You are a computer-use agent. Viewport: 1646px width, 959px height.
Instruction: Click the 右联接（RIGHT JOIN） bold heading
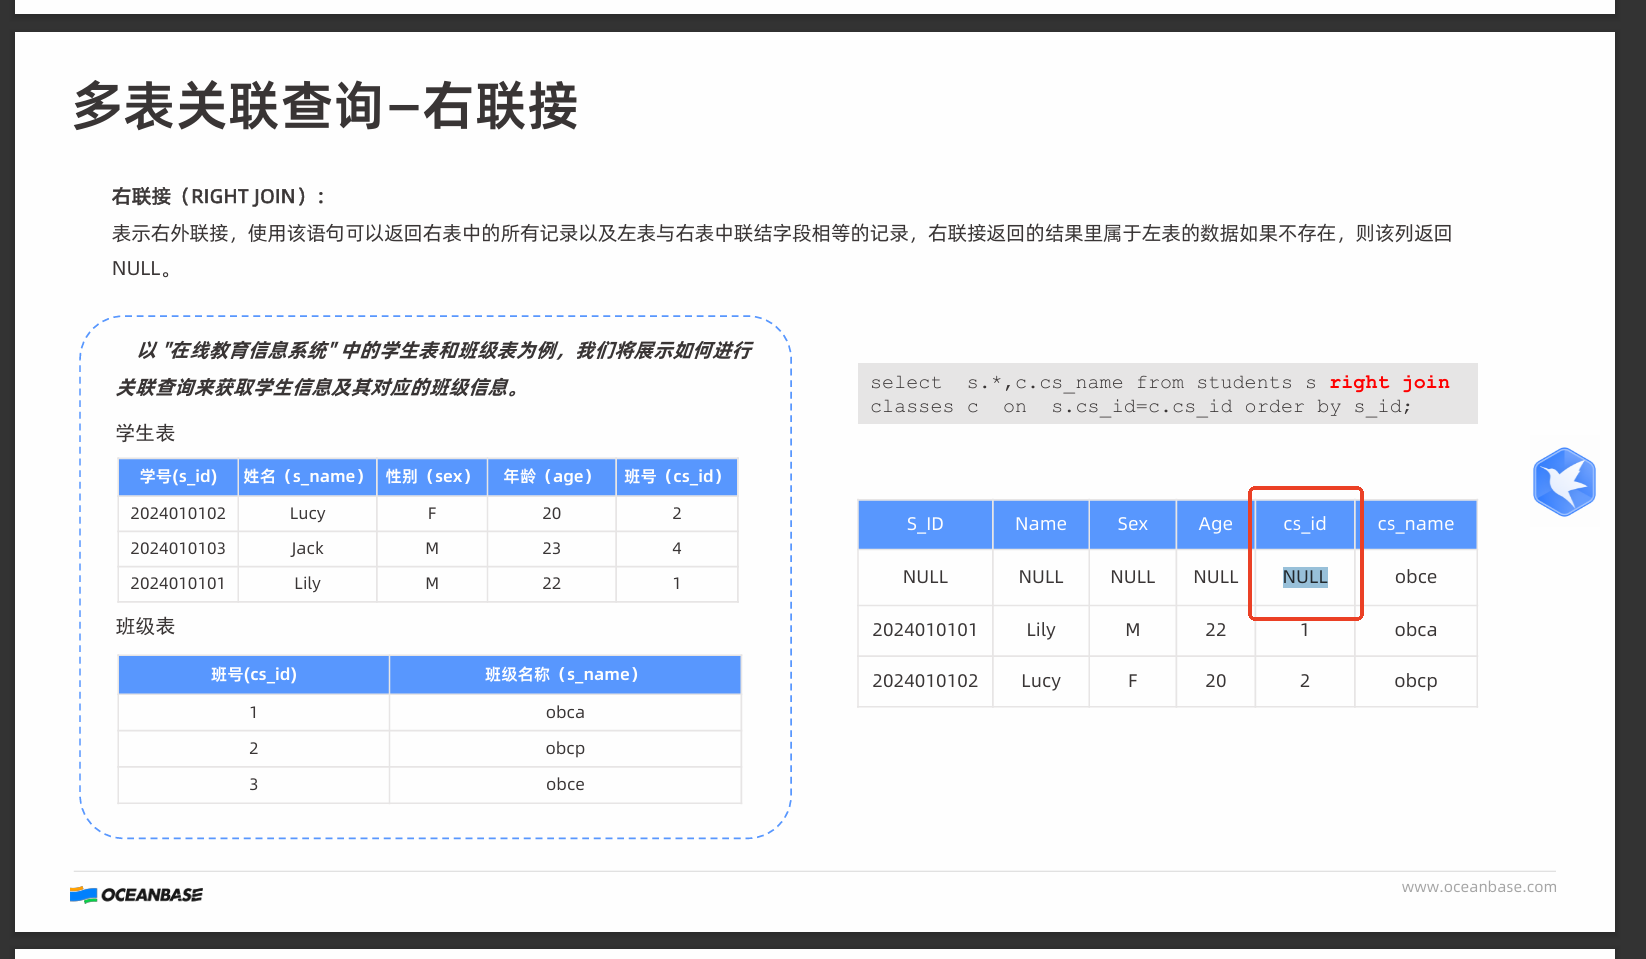(x=218, y=197)
